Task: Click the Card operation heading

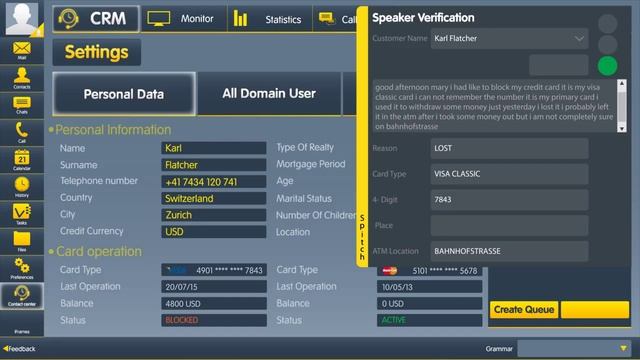Action: point(99,251)
